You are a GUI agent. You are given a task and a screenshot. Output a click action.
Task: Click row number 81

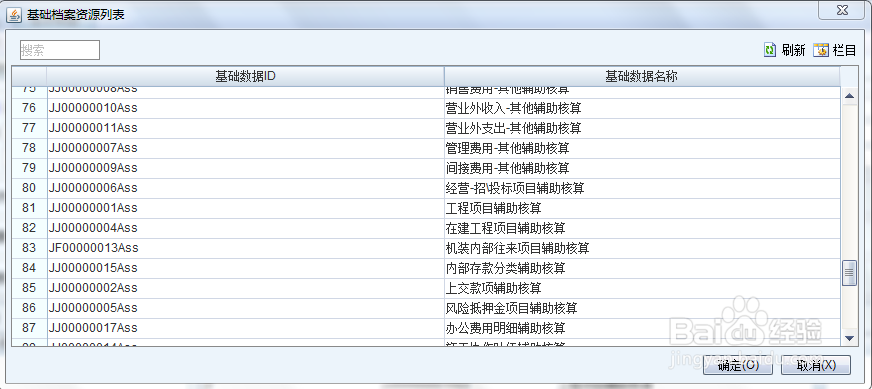[29, 208]
